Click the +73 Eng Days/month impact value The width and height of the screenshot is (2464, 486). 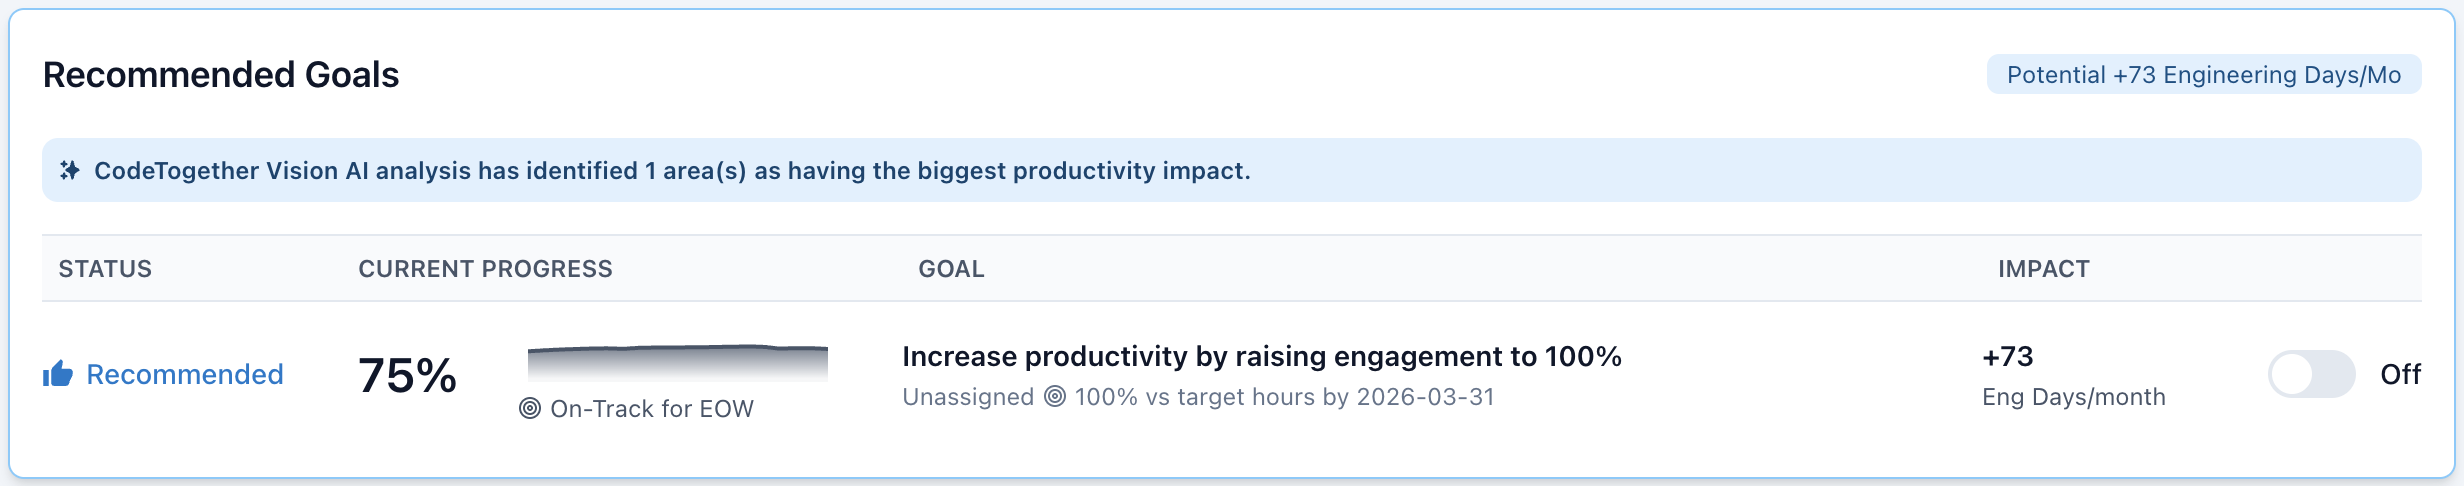pos(2074,376)
